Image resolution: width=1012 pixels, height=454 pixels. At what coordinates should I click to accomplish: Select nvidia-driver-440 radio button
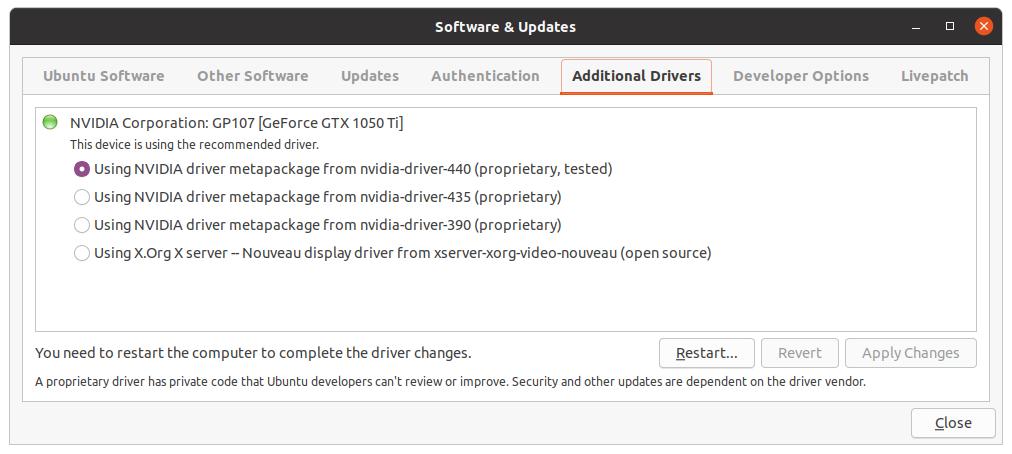82,169
